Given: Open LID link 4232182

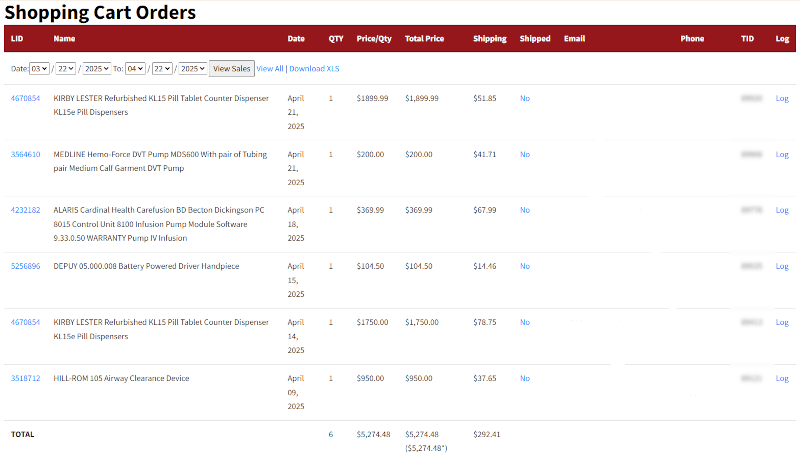Looking at the screenshot, I should point(26,210).
